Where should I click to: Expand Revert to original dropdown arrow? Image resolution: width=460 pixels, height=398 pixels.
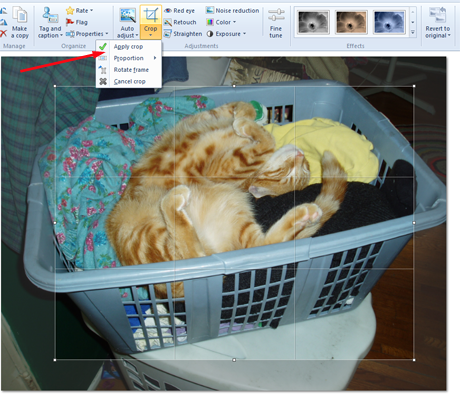(449, 35)
